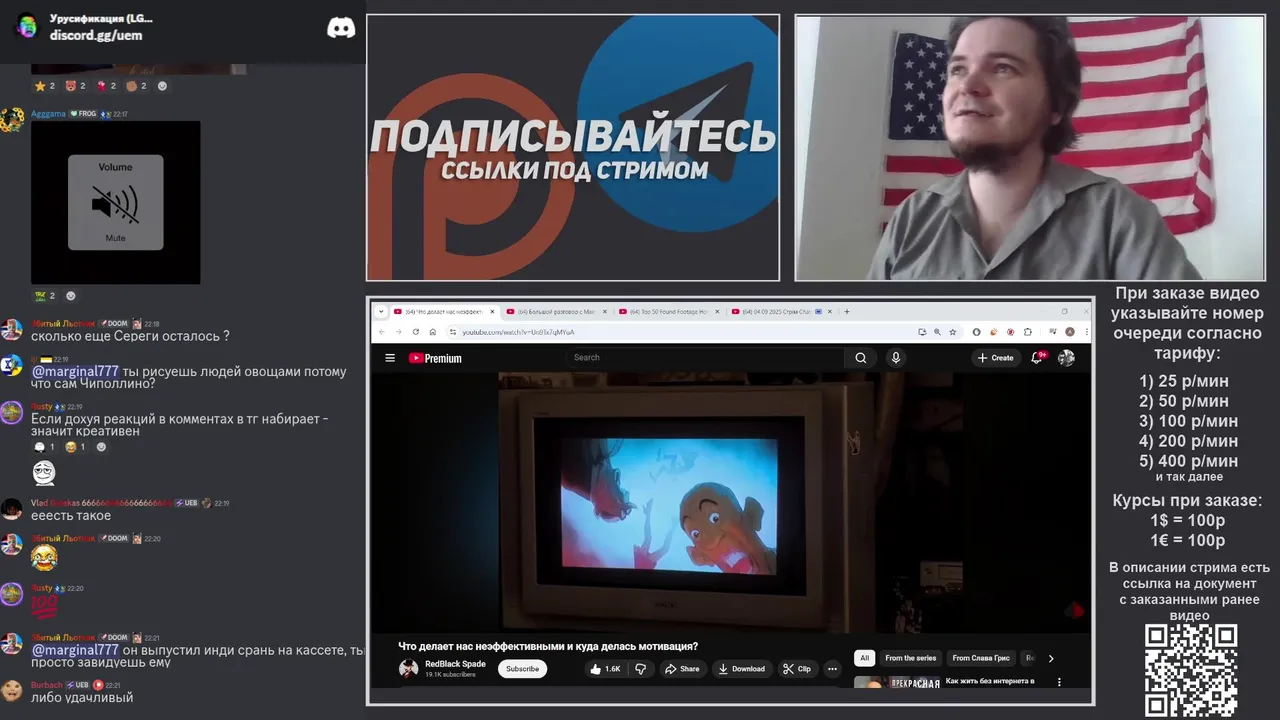1280x720 pixels.
Task: Activate voice search microphone icon
Action: pos(896,357)
